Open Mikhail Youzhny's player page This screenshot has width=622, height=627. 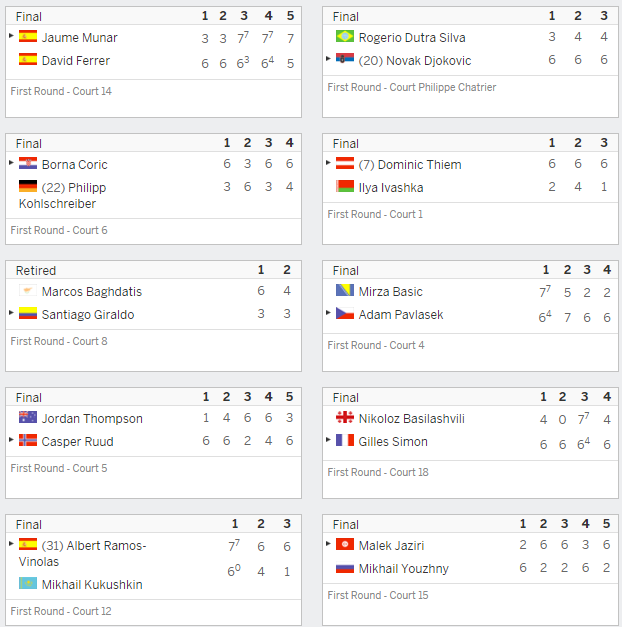click(x=404, y=569)
